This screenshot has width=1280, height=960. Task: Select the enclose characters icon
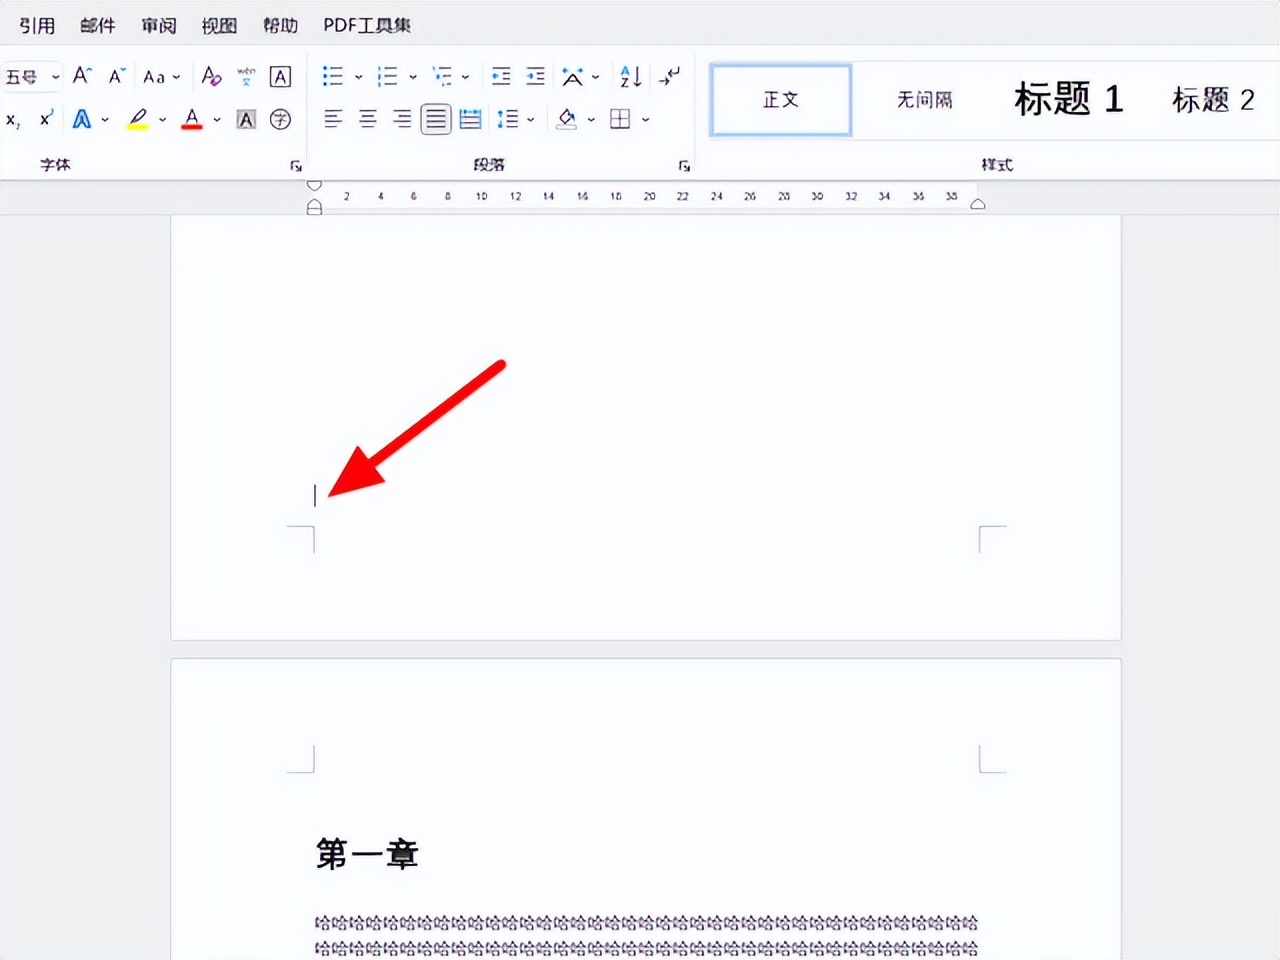pyautogui.click(x=281, y=119)
